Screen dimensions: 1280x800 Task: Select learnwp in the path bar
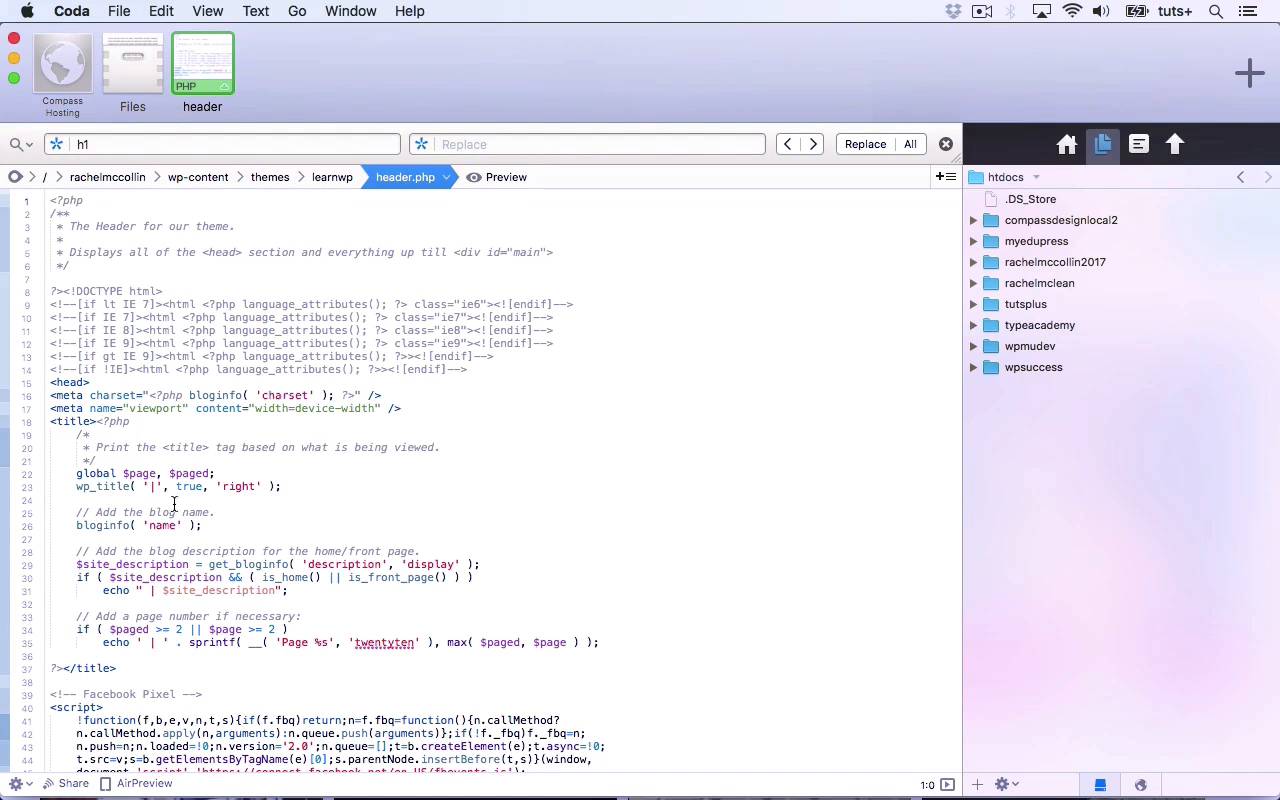pos(332,177)
